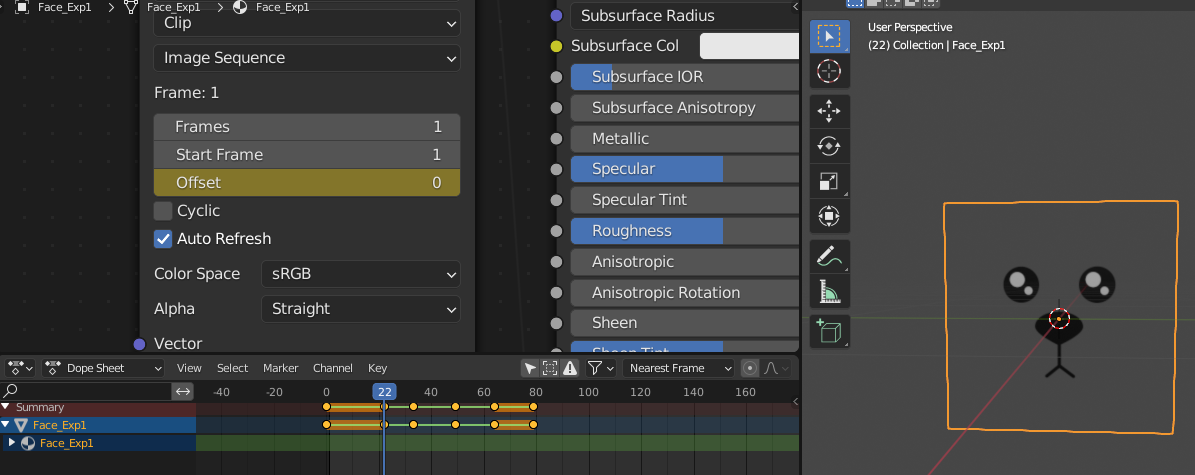
Task: Open the Image Sequence source dropdown
Action: pyautogui.click(x=307, y=58)
